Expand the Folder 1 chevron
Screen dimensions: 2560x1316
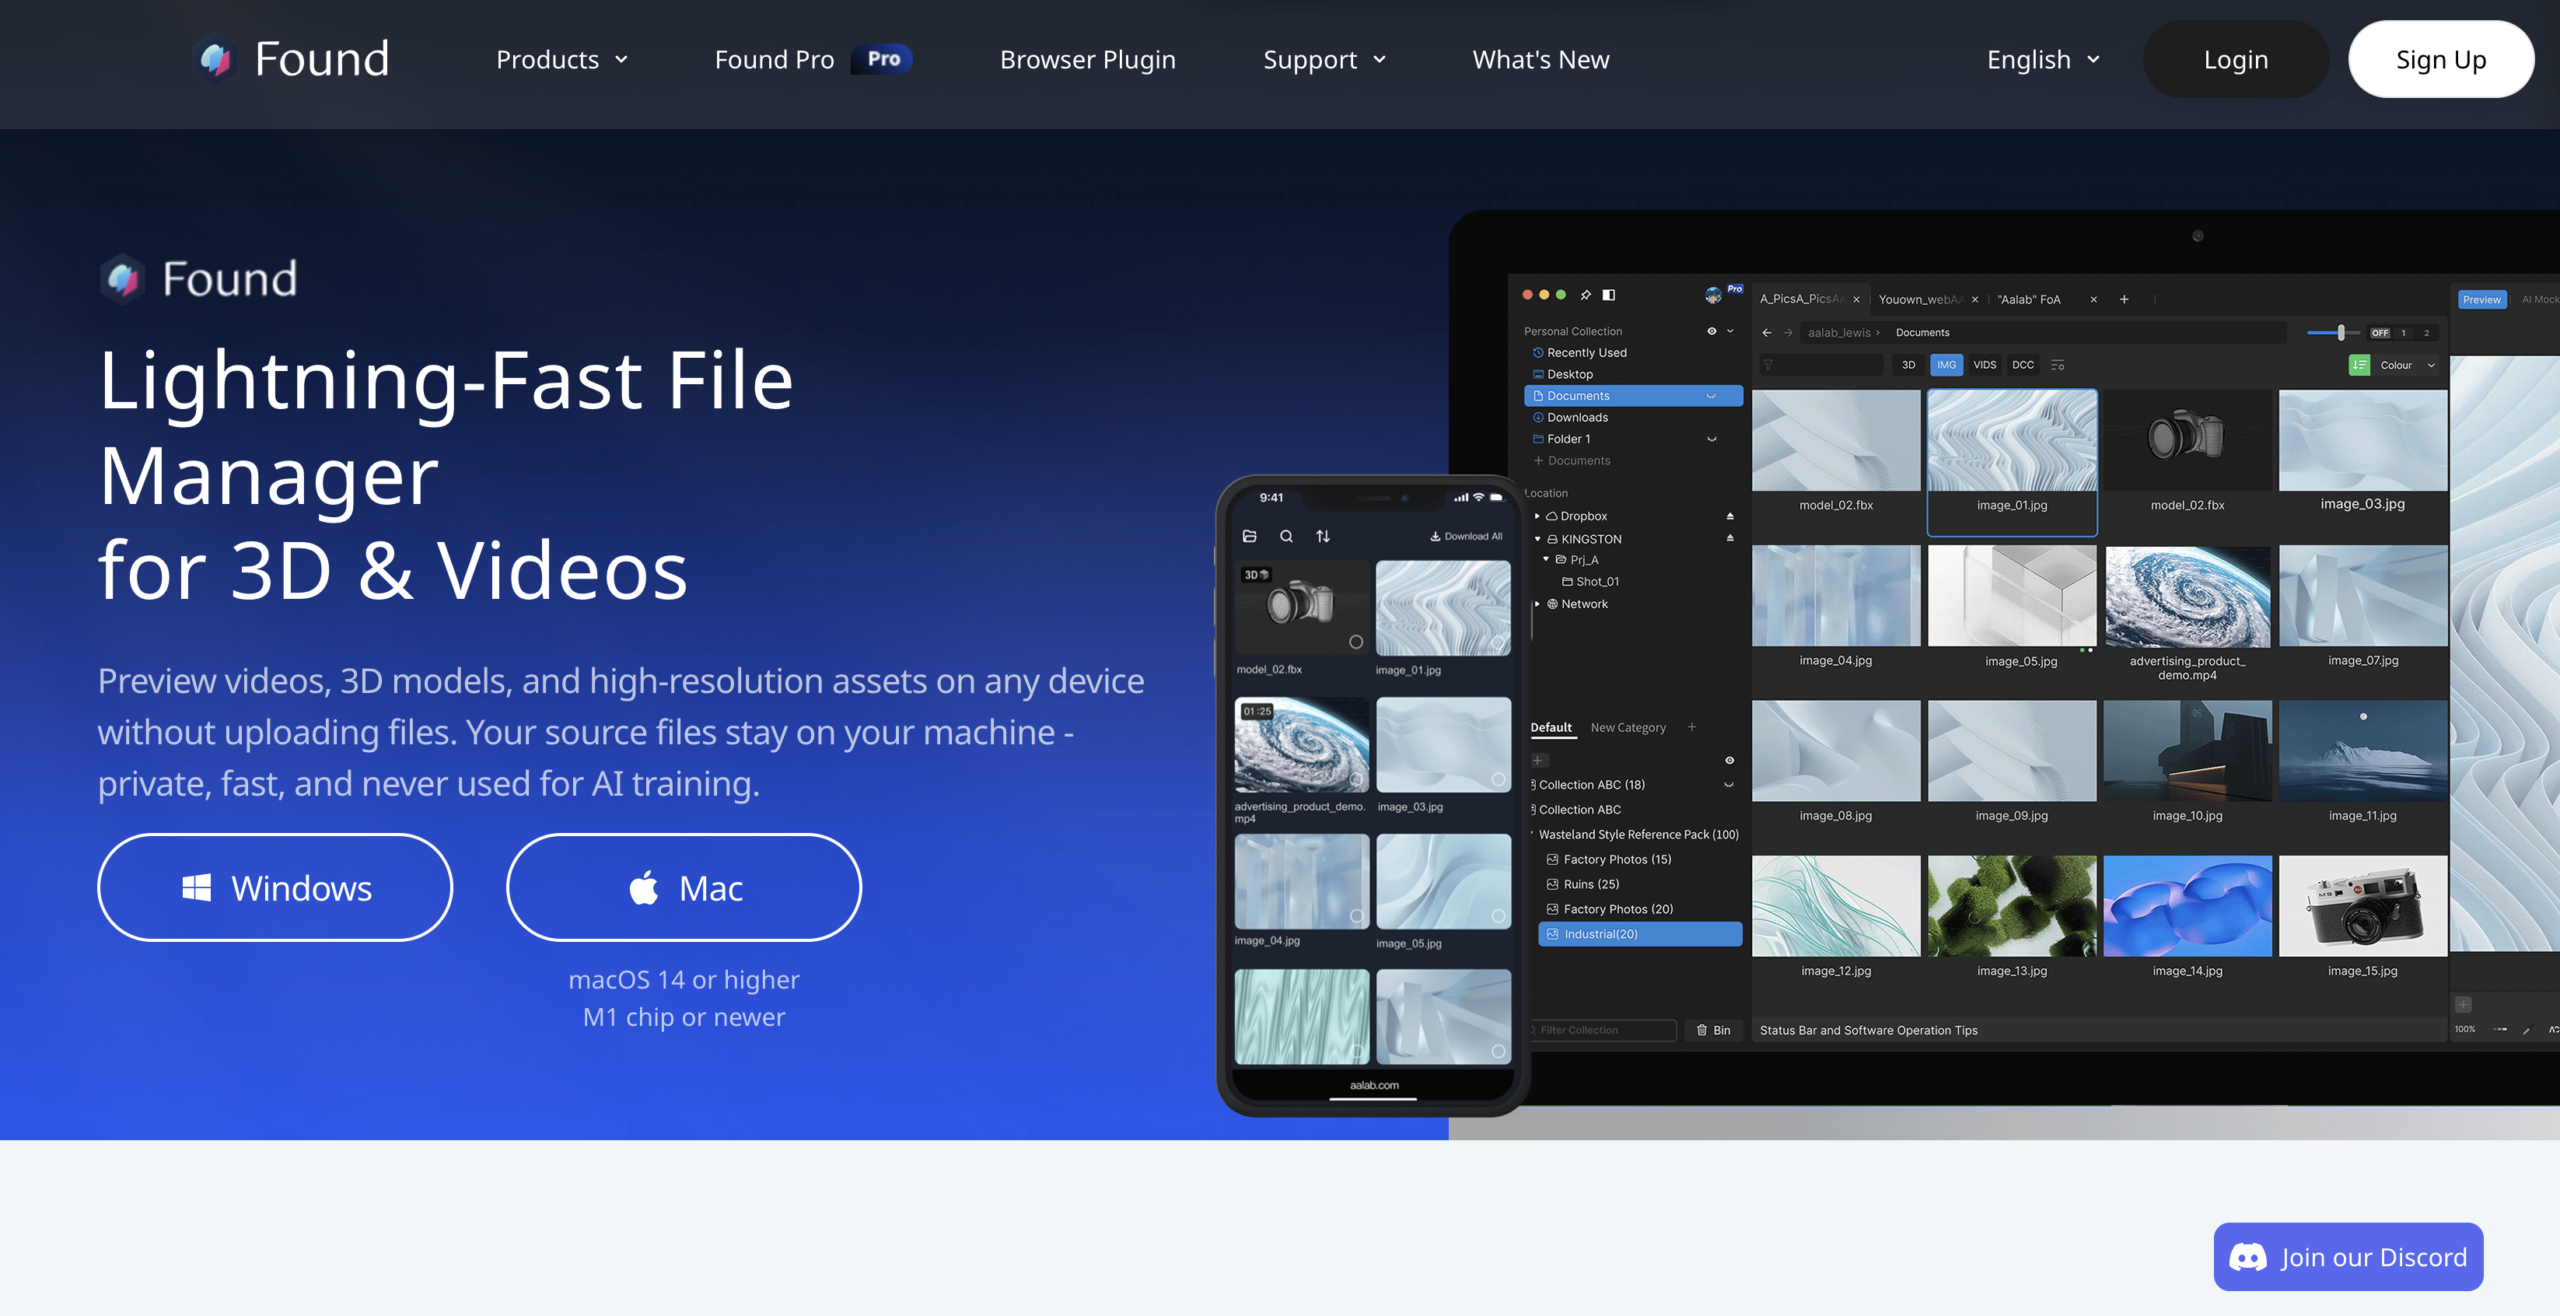tap(1711, 439)
